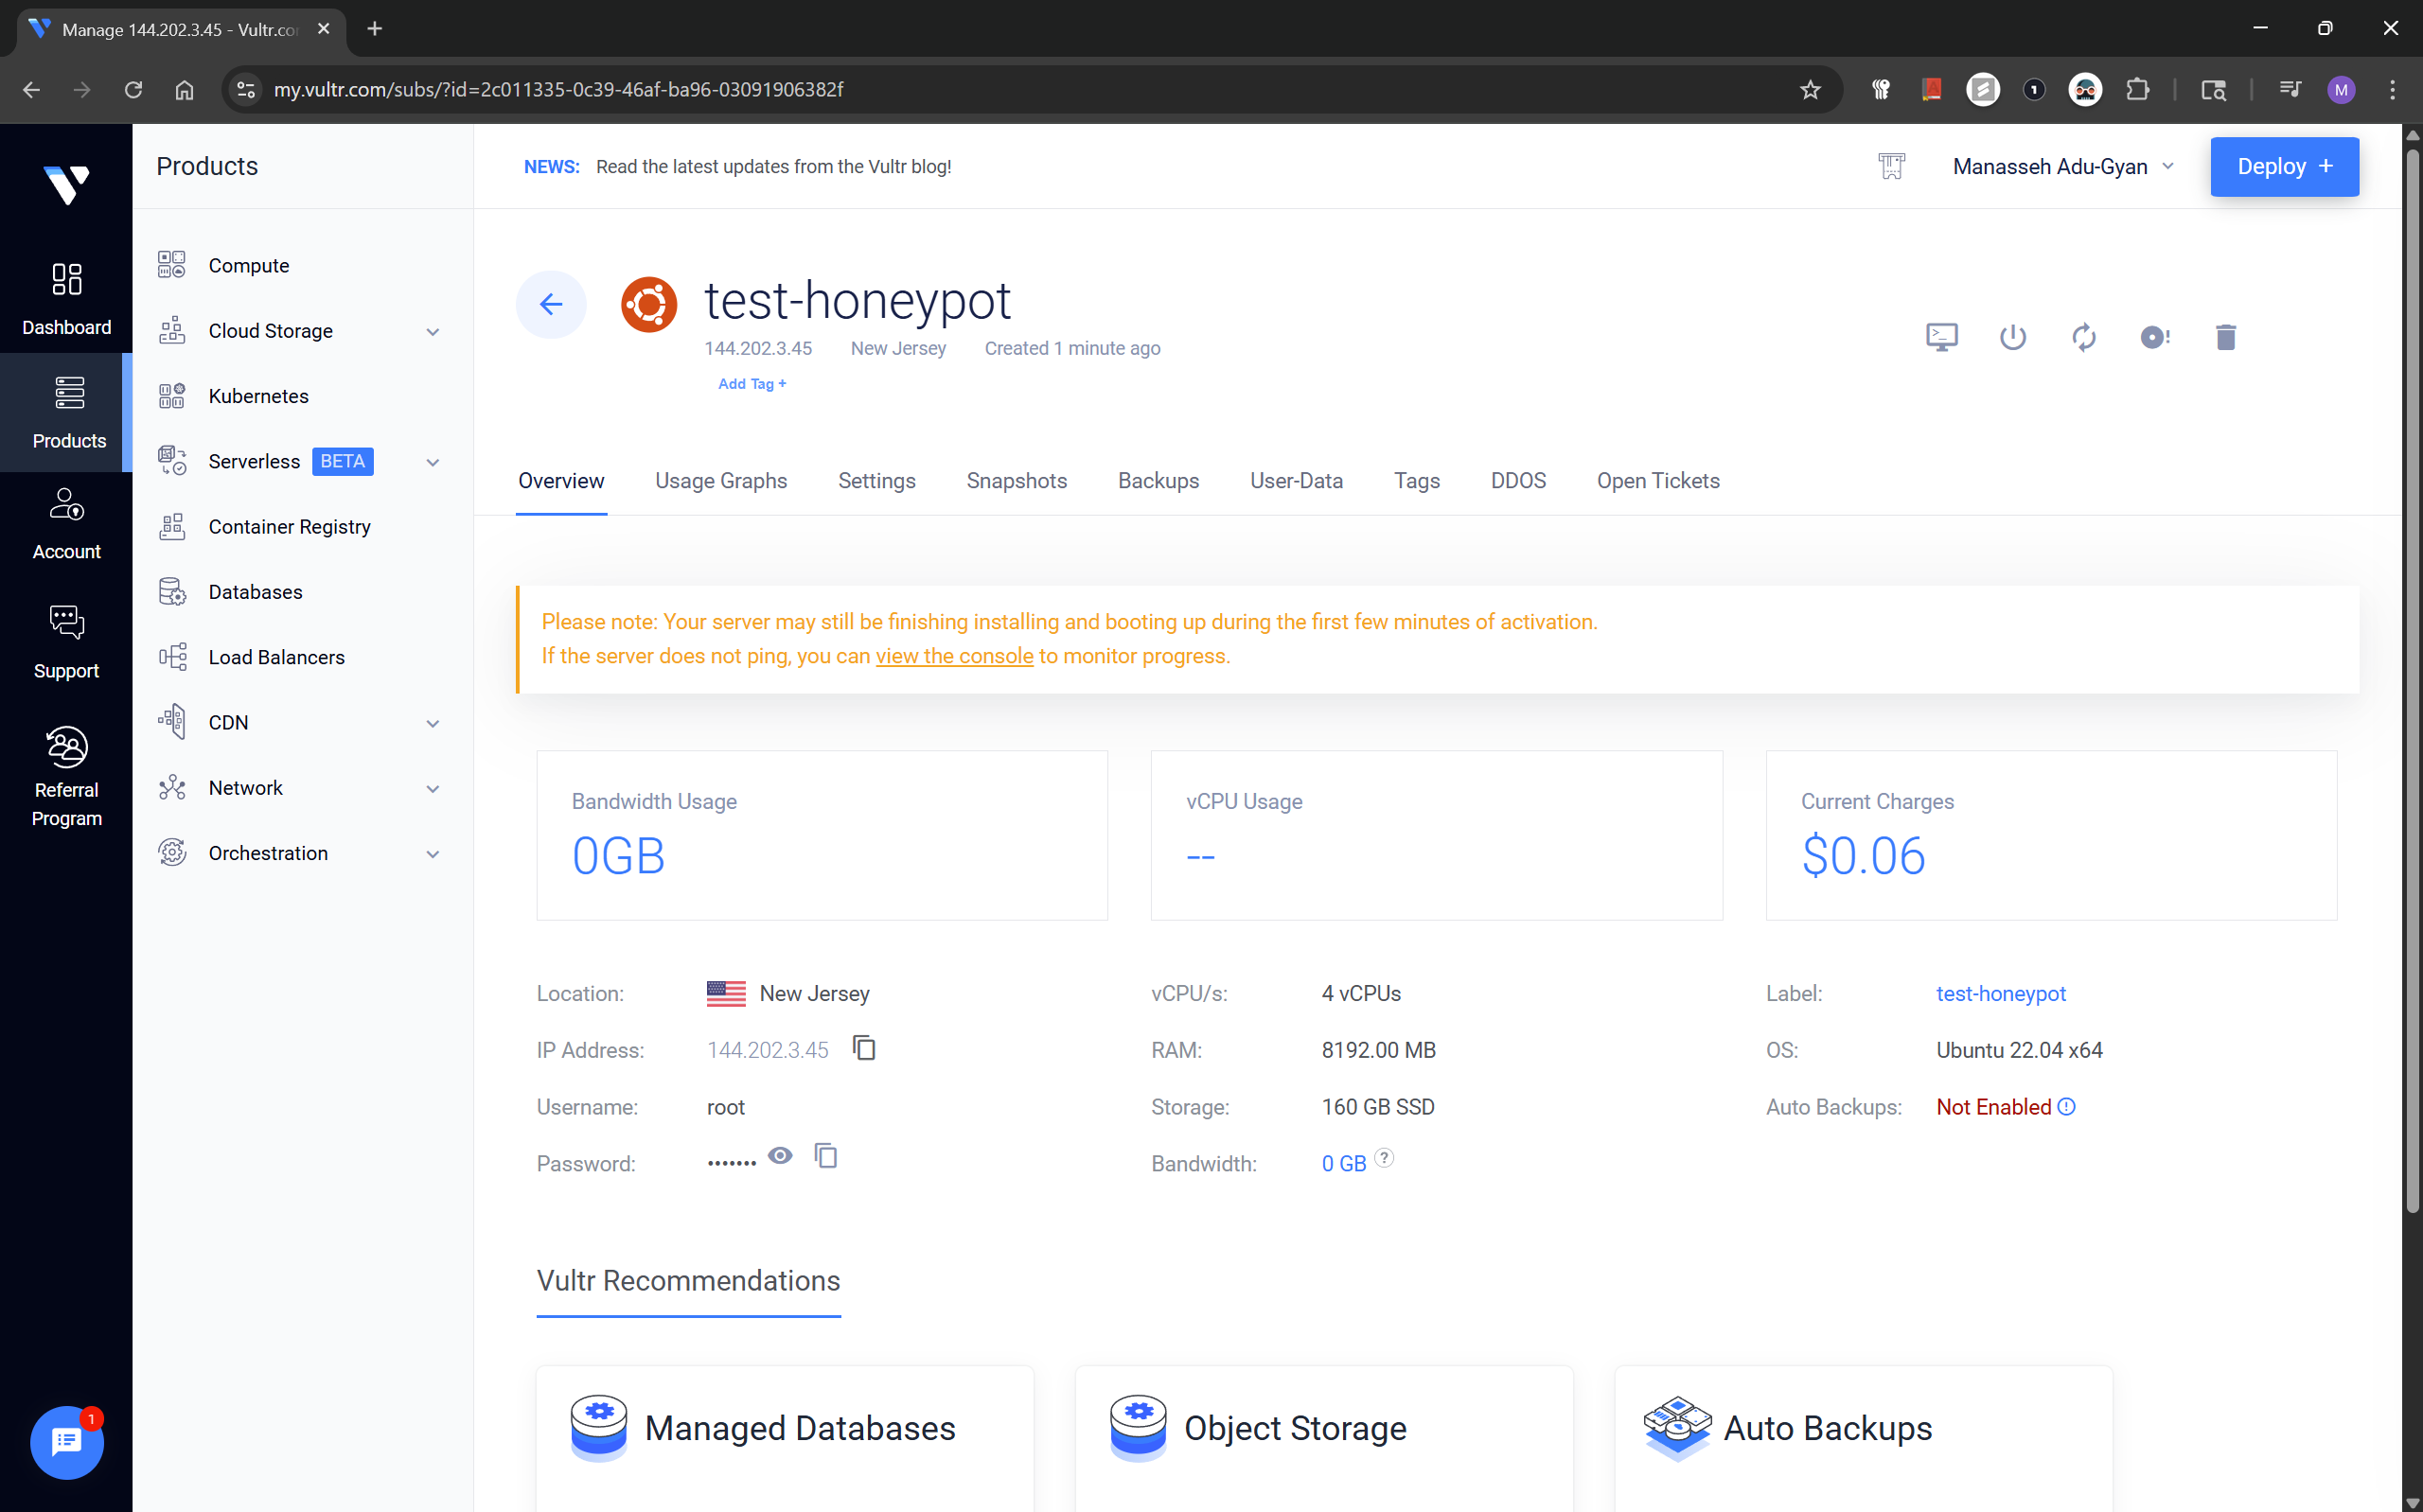Expand the Serverless submenu chevron
2423x1512 pixels.
point(433,462)
